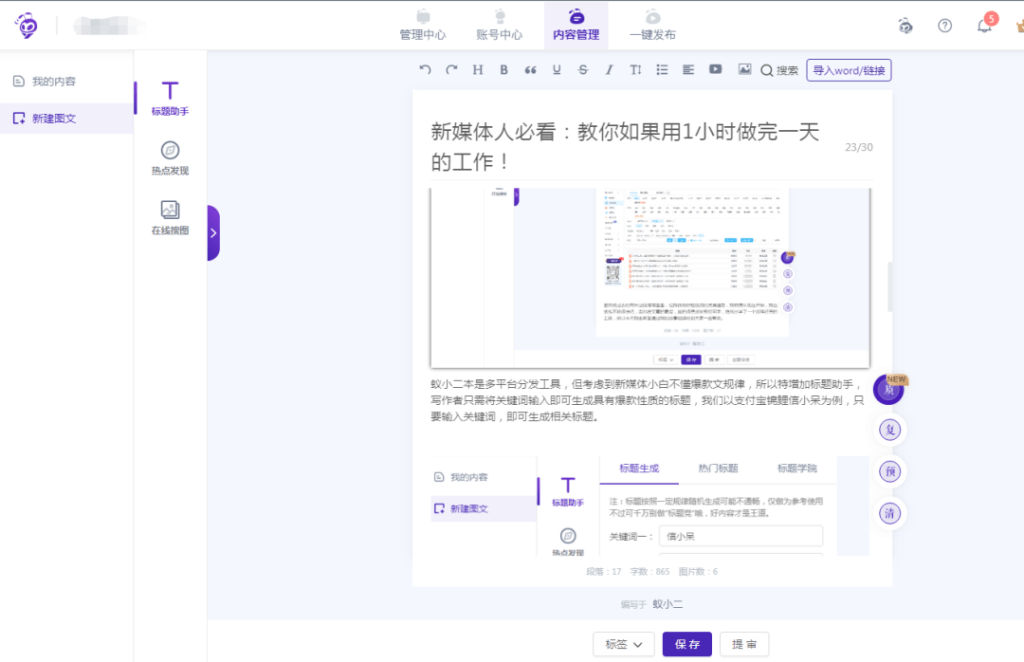Insert a blockquote with the quote icon

click(530, 70)
